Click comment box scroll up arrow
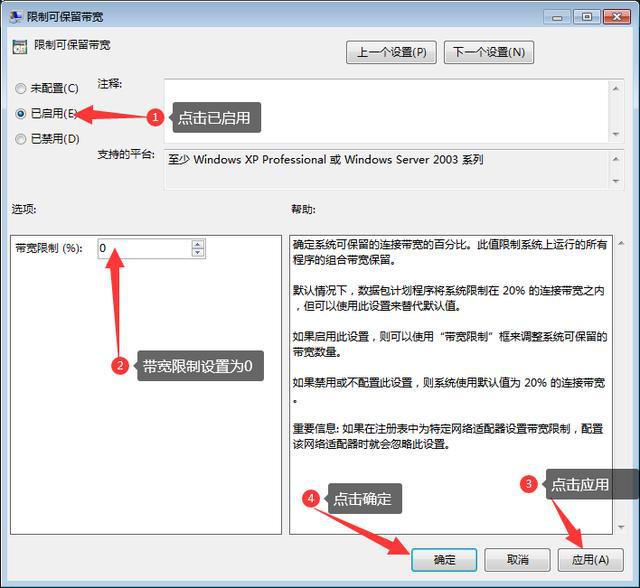 pyautogui.click(x=616, y=88)
